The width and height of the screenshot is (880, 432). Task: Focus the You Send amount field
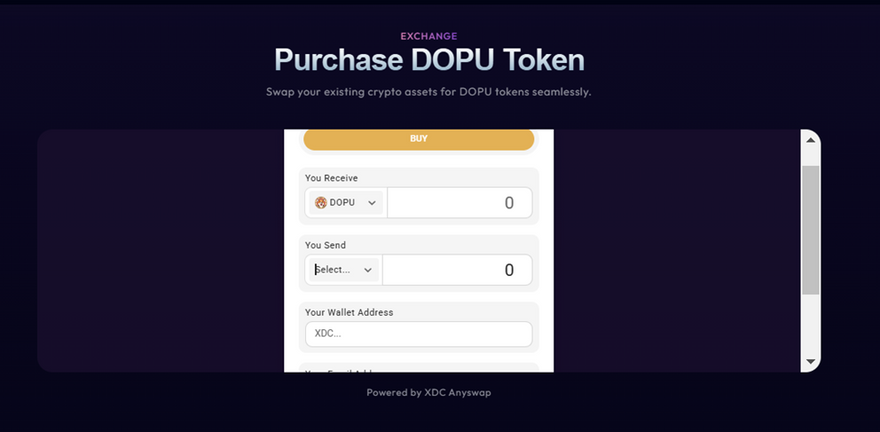point(457,270)
